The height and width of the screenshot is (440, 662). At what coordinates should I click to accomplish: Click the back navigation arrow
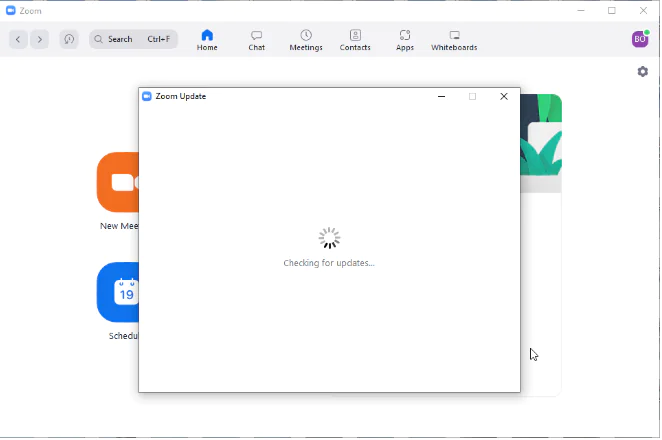point(18,39)
